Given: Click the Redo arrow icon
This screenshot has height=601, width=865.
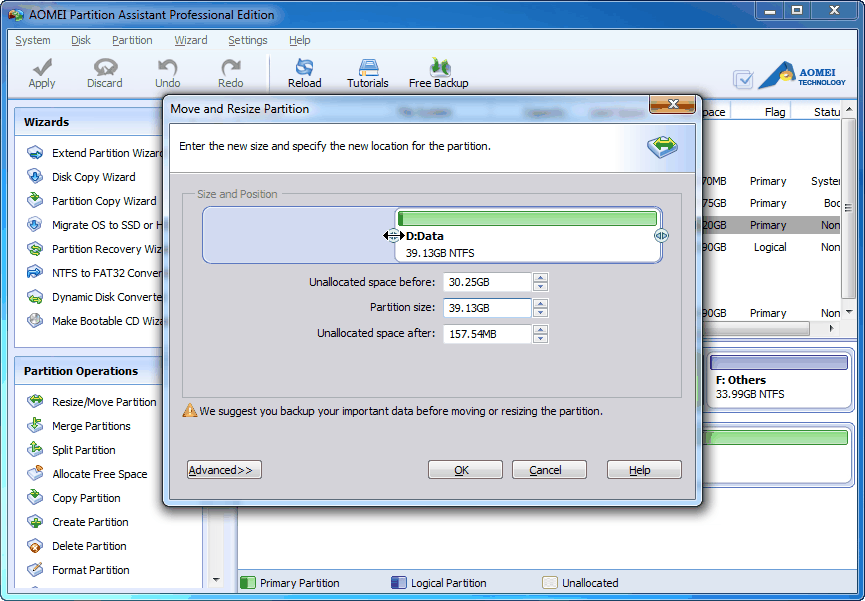Looking at the screenshot, I should tap(231, 67).
